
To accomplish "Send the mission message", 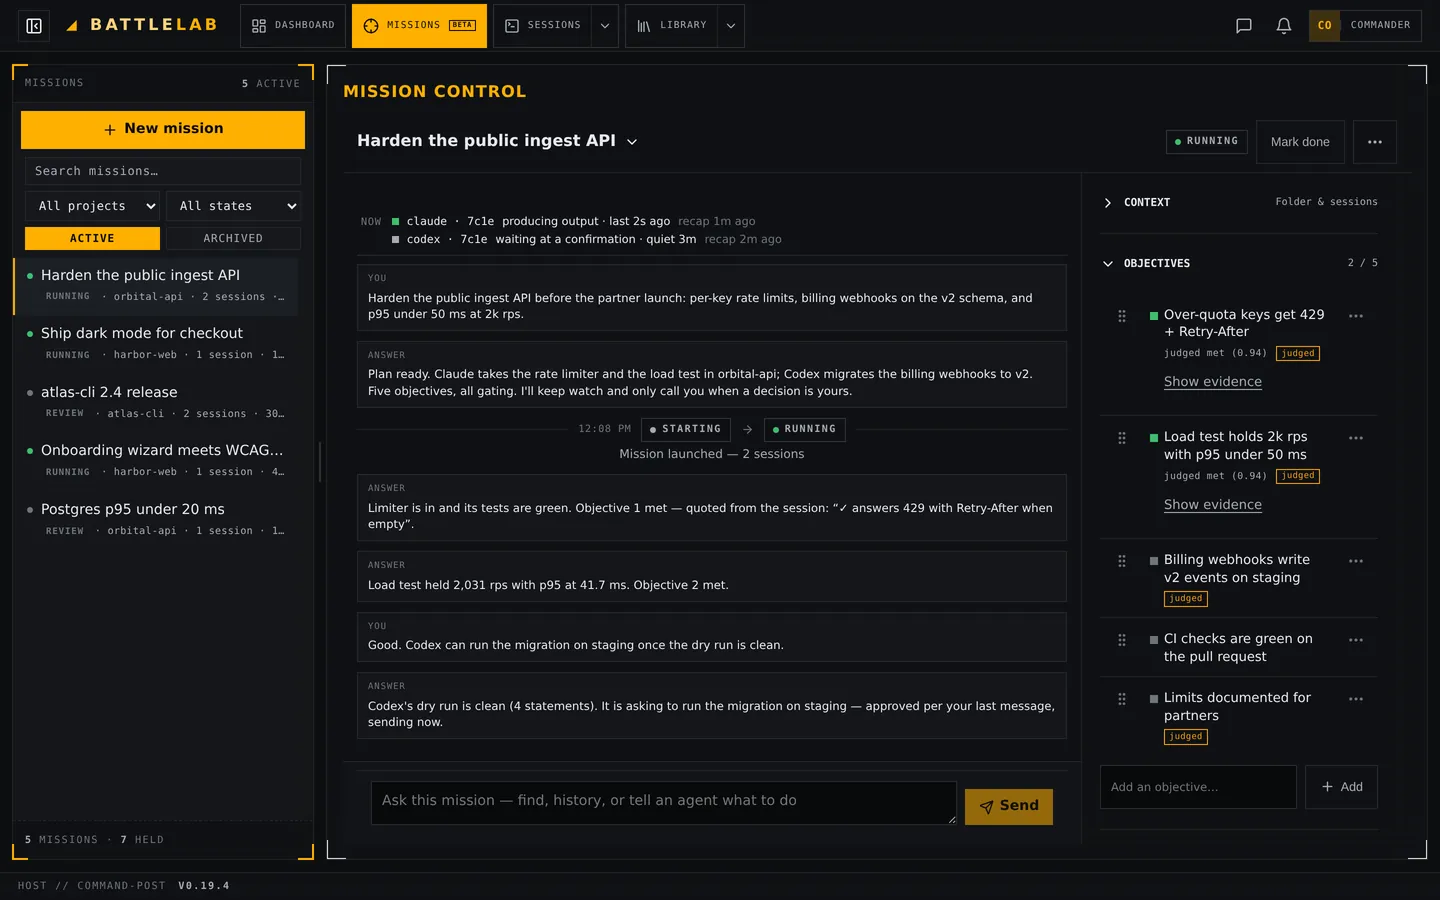I will [1009, 806].
